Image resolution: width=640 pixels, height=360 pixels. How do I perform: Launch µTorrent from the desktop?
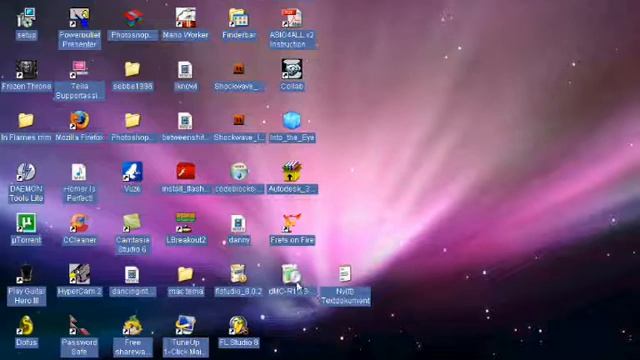[26, 223]
